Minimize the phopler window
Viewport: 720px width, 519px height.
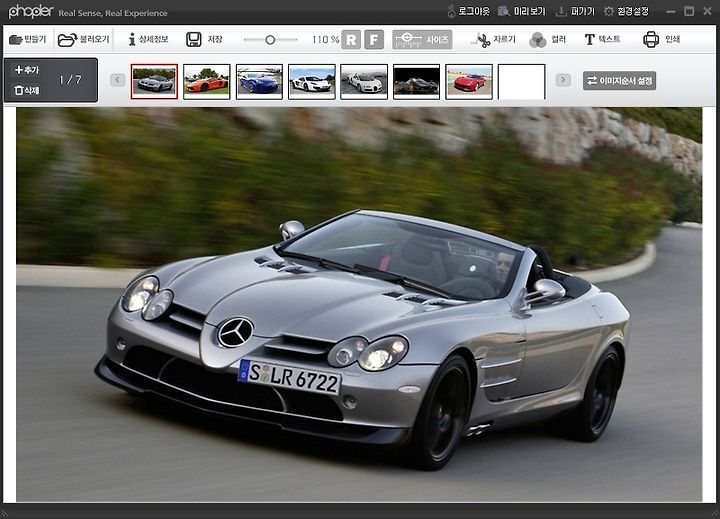pyautogui.click(x=671, y=11)
